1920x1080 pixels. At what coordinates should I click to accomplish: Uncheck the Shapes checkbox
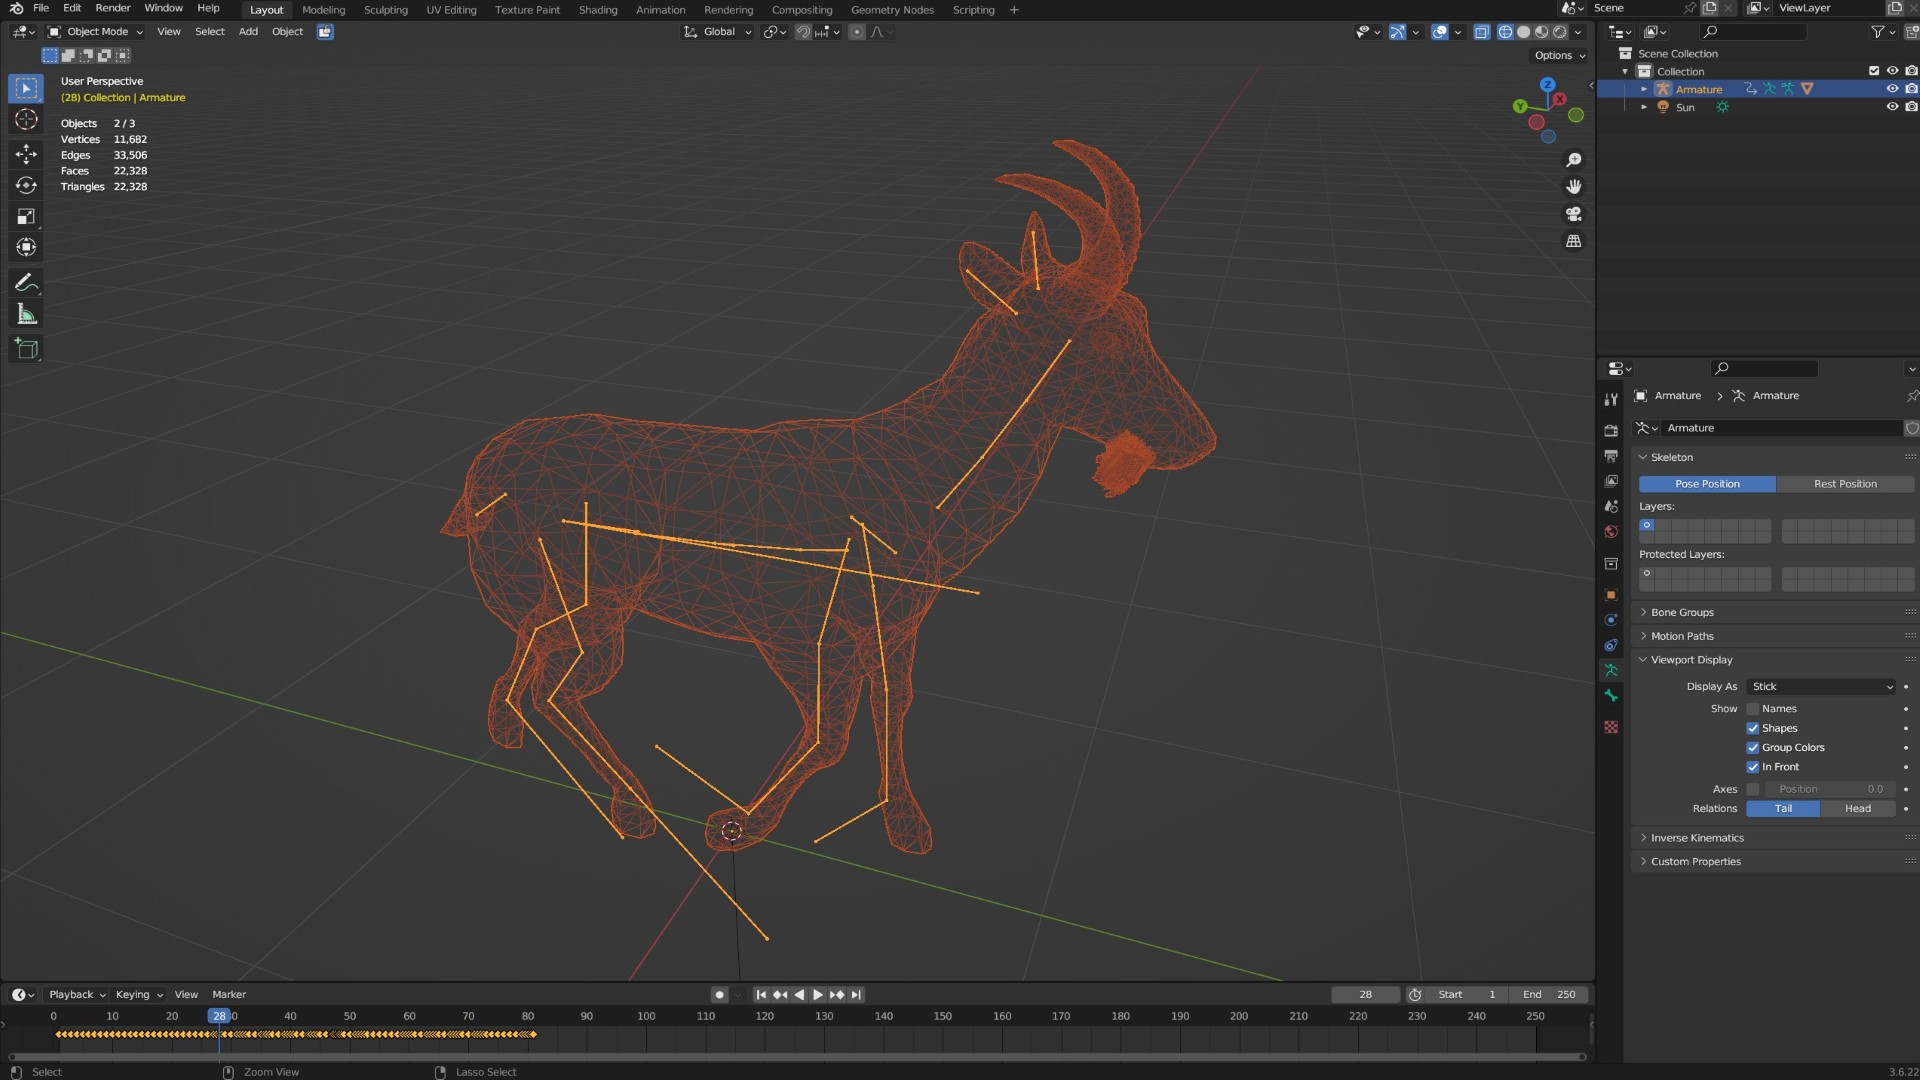click(x=1752, y=729)
